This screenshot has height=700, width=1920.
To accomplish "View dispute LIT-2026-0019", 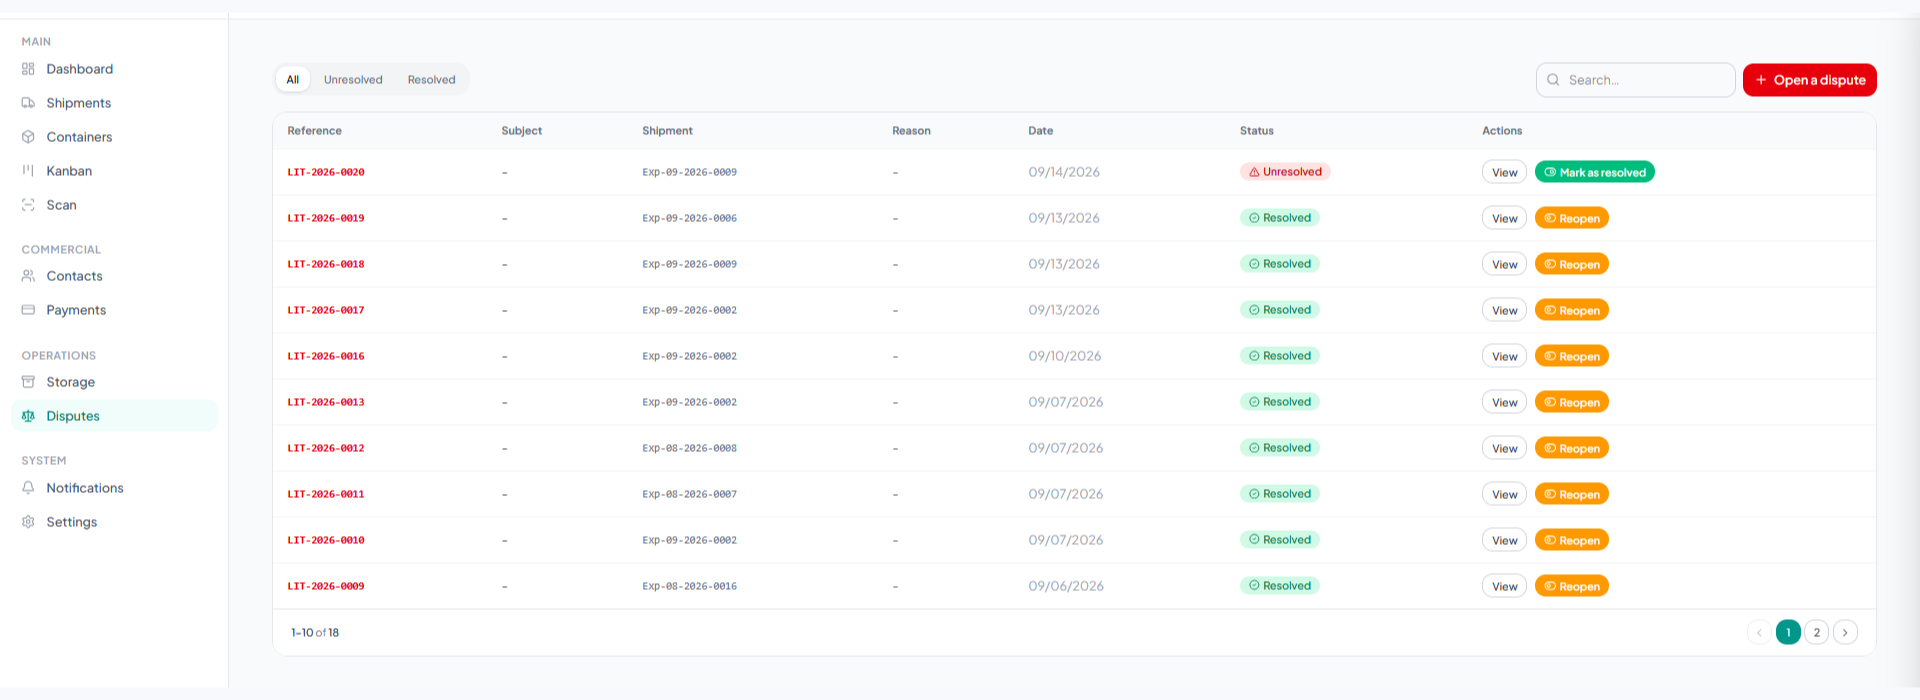I will coord(1504,218).
